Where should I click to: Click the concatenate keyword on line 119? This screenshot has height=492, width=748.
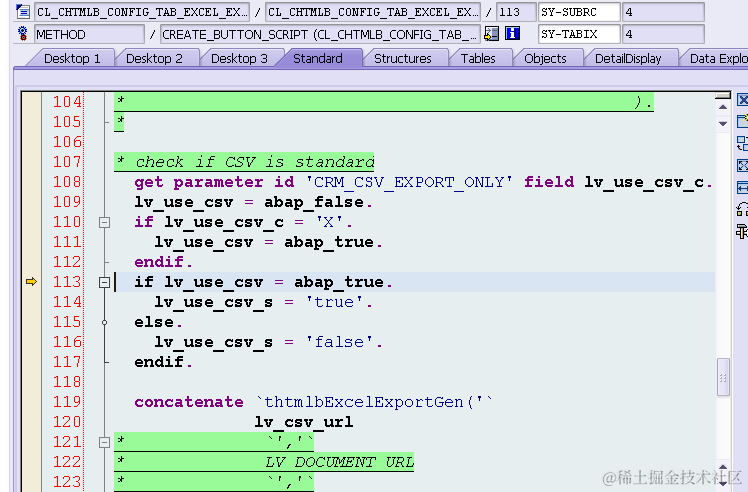pos(189,402)
